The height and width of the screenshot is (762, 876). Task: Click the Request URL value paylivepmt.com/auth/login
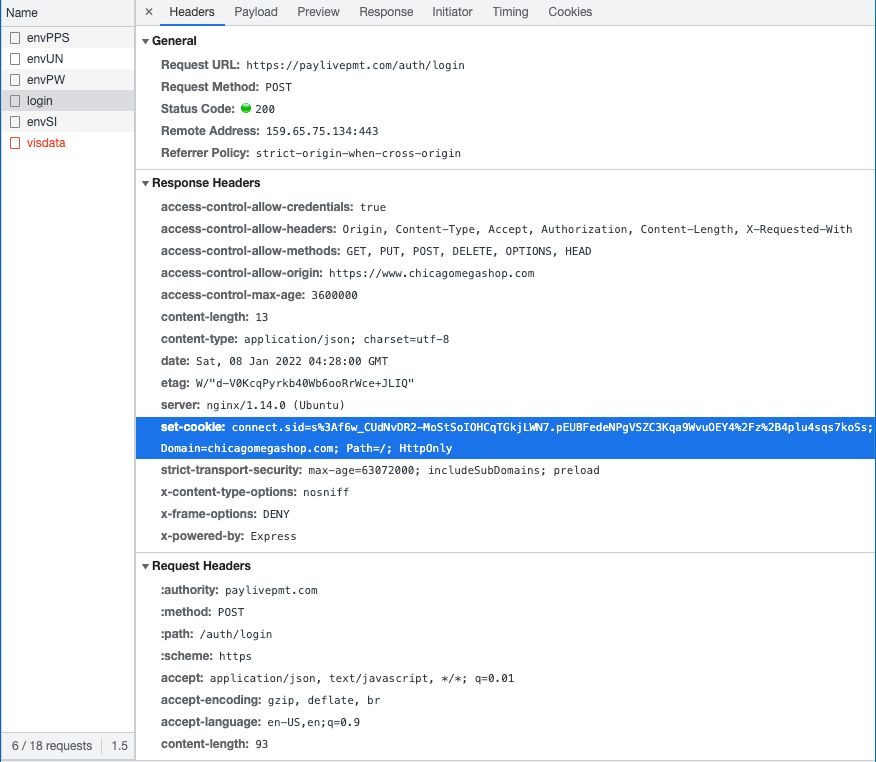(355, 65)
